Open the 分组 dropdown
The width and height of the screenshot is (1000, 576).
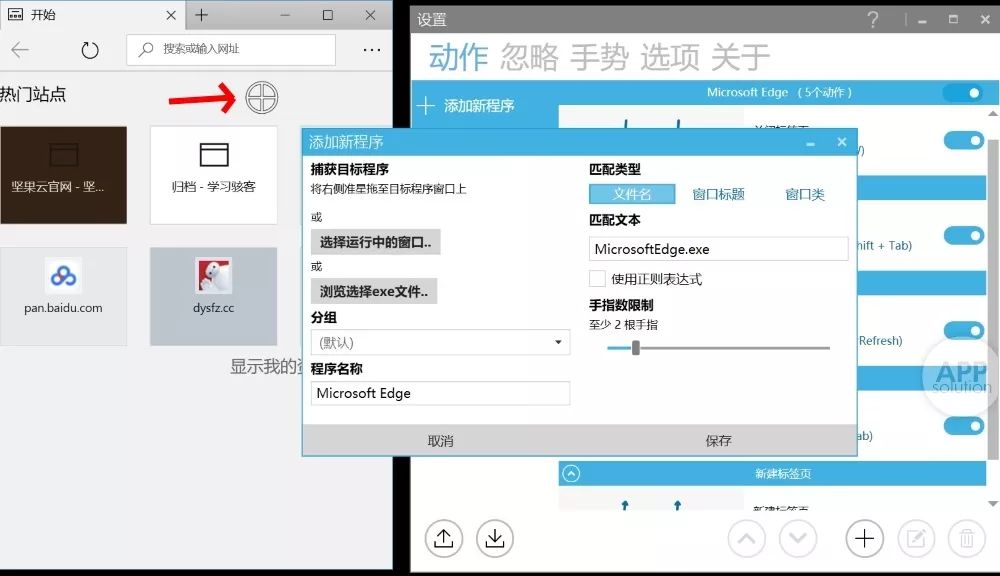(440, 343)
